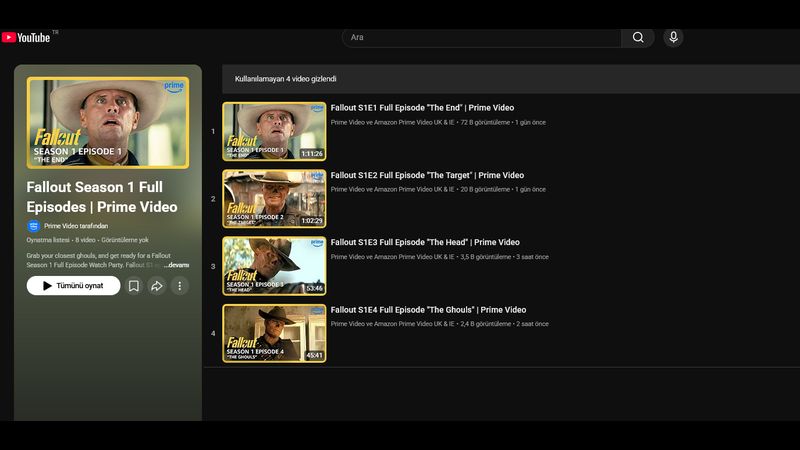Save playlist with bookmark icon
Screen dimensions: 800x450
tap(134, 286)
